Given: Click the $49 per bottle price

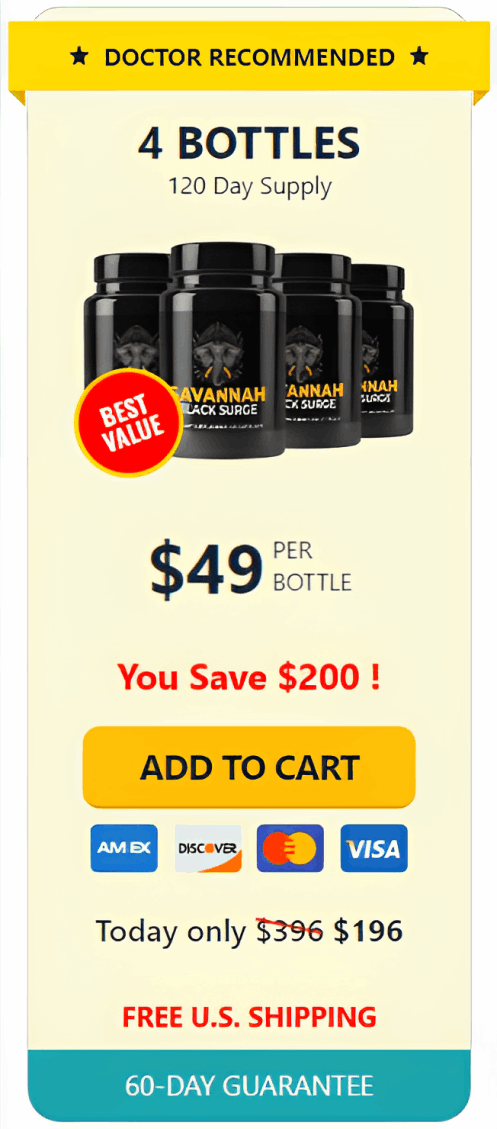Looking at the screenshot, I should 250,567.
